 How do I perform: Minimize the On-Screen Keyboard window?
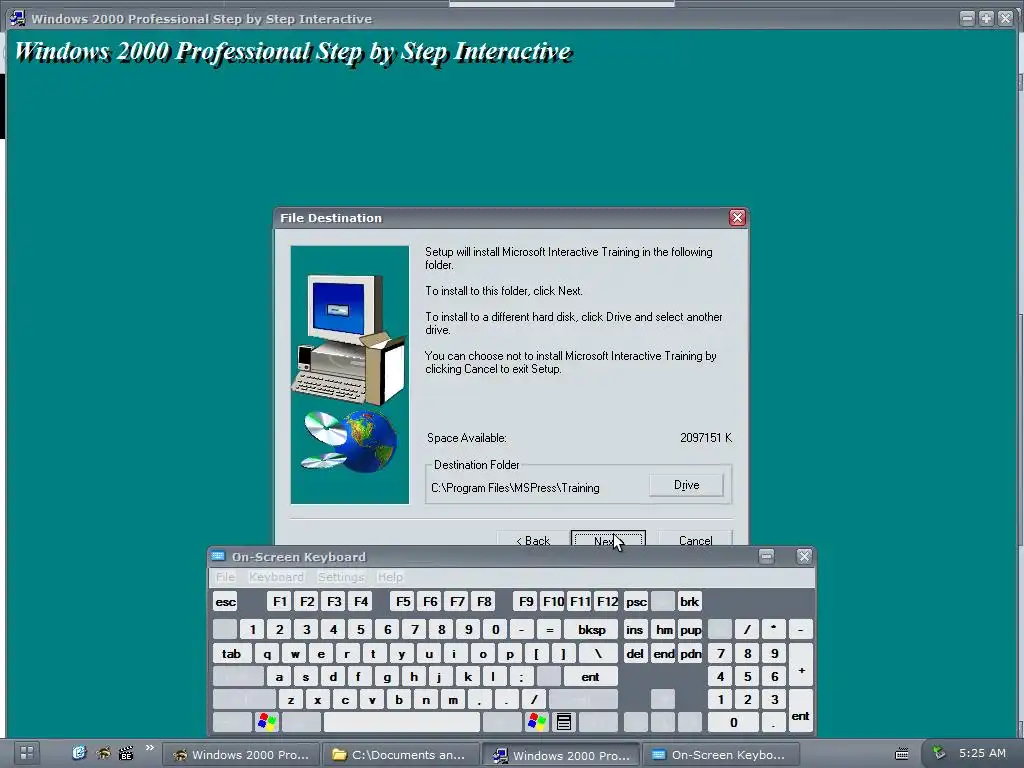click(767, 556)
